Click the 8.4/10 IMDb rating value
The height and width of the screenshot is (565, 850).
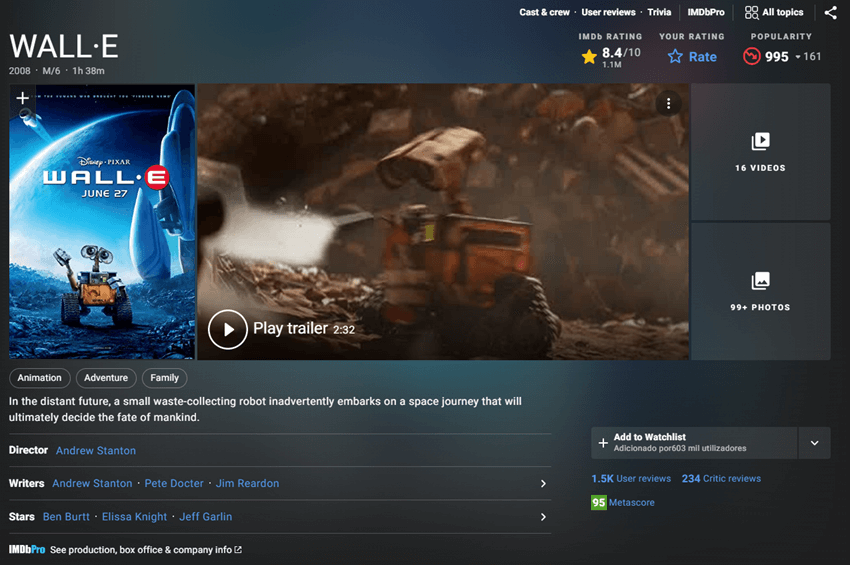click(x=621, y=53)
